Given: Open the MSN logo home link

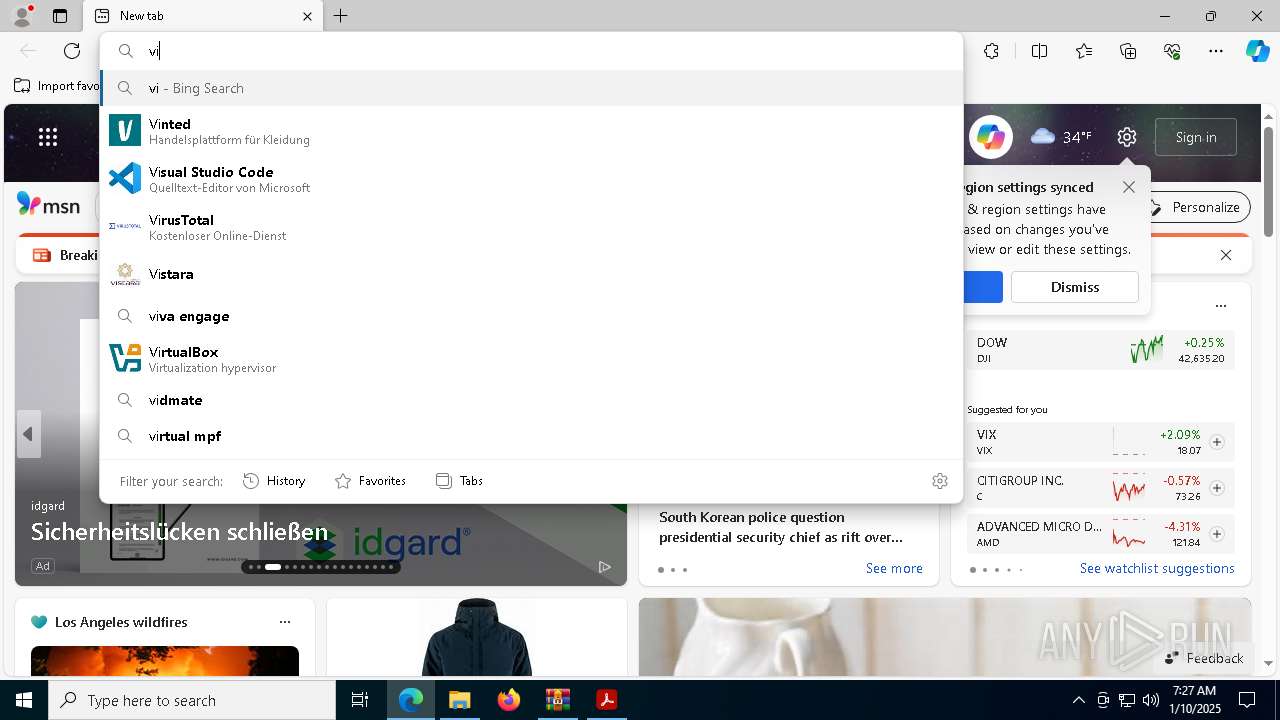Looking at the screenshot, I should [x=48, y=205].
